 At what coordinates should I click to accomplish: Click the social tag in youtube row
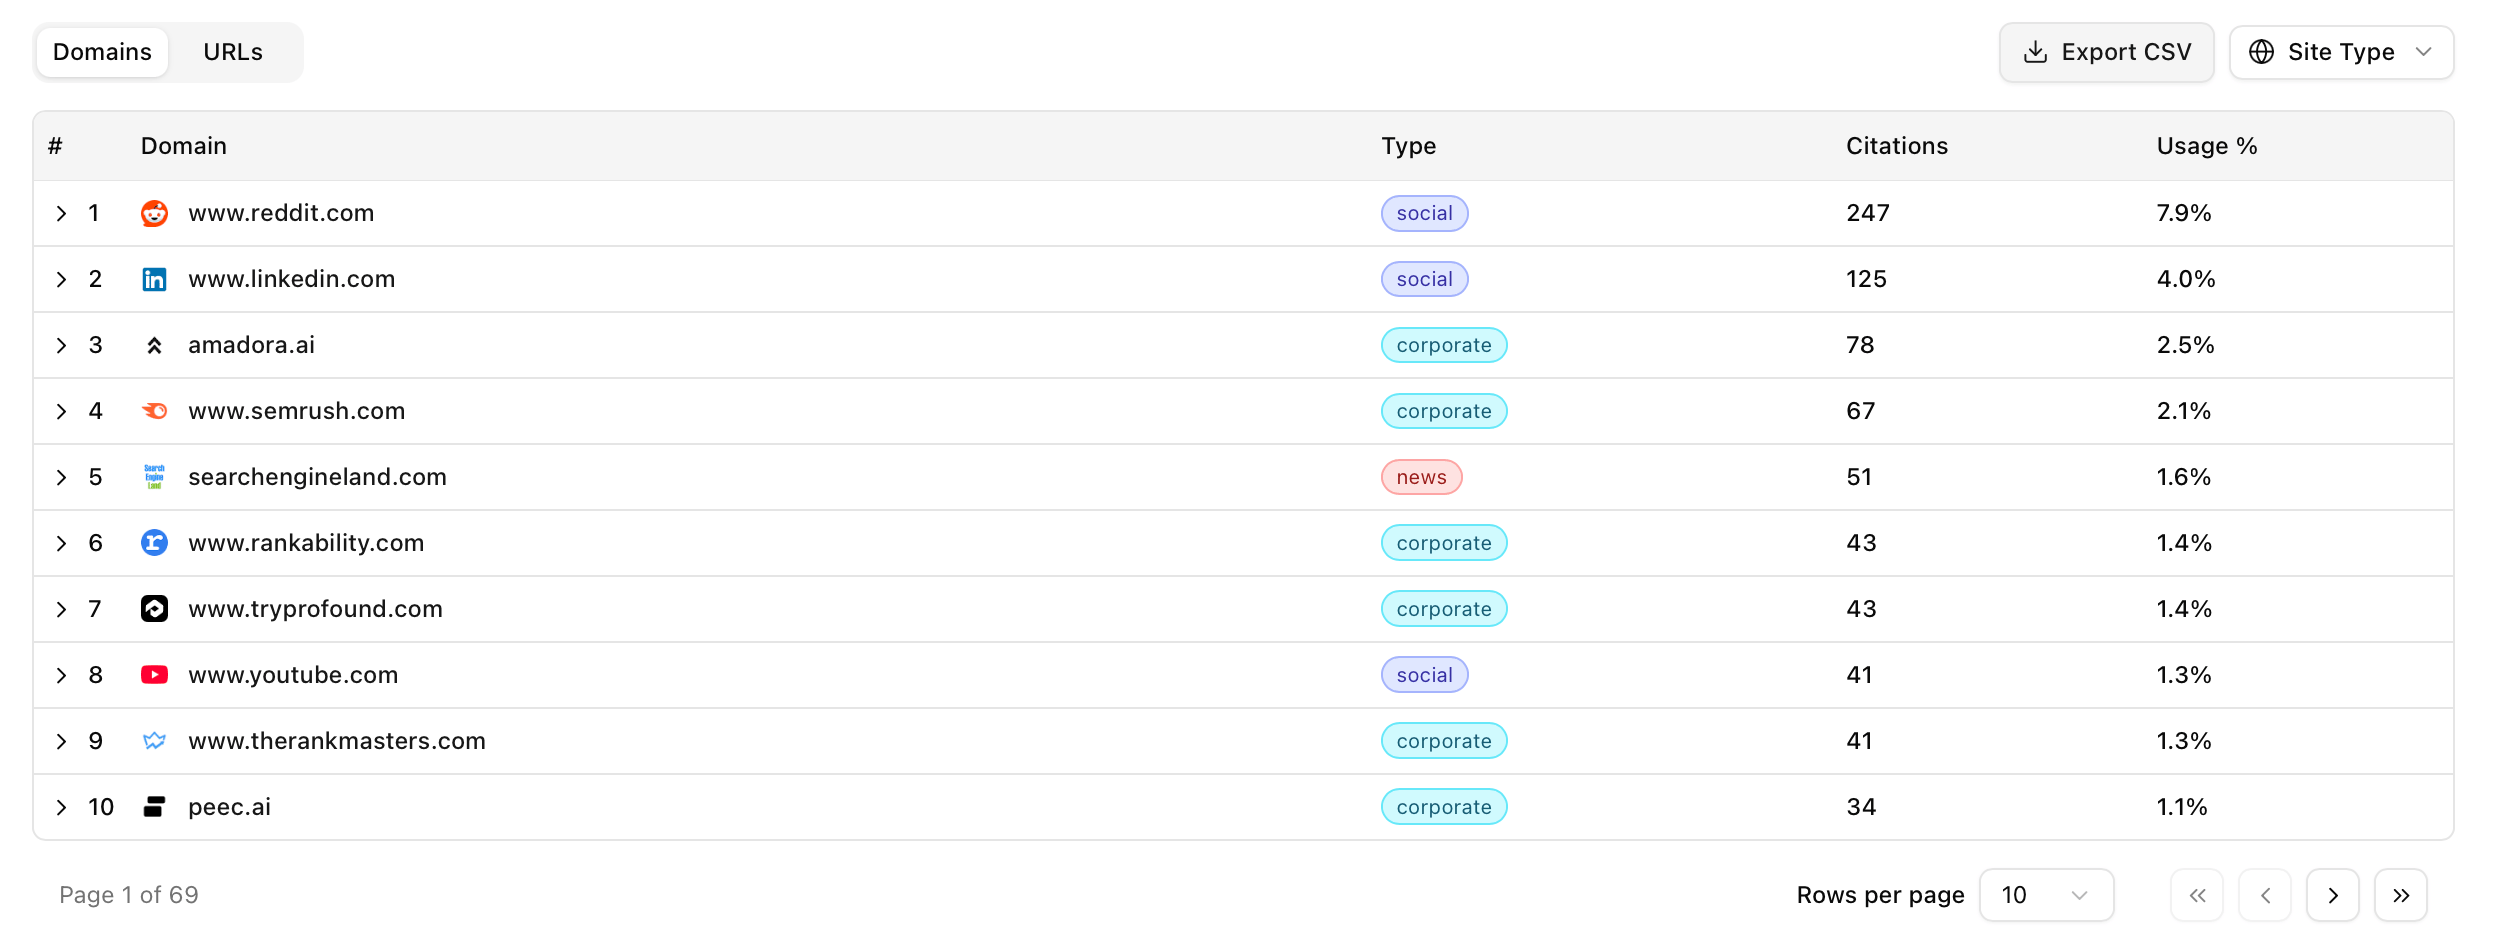(1424, 675)
